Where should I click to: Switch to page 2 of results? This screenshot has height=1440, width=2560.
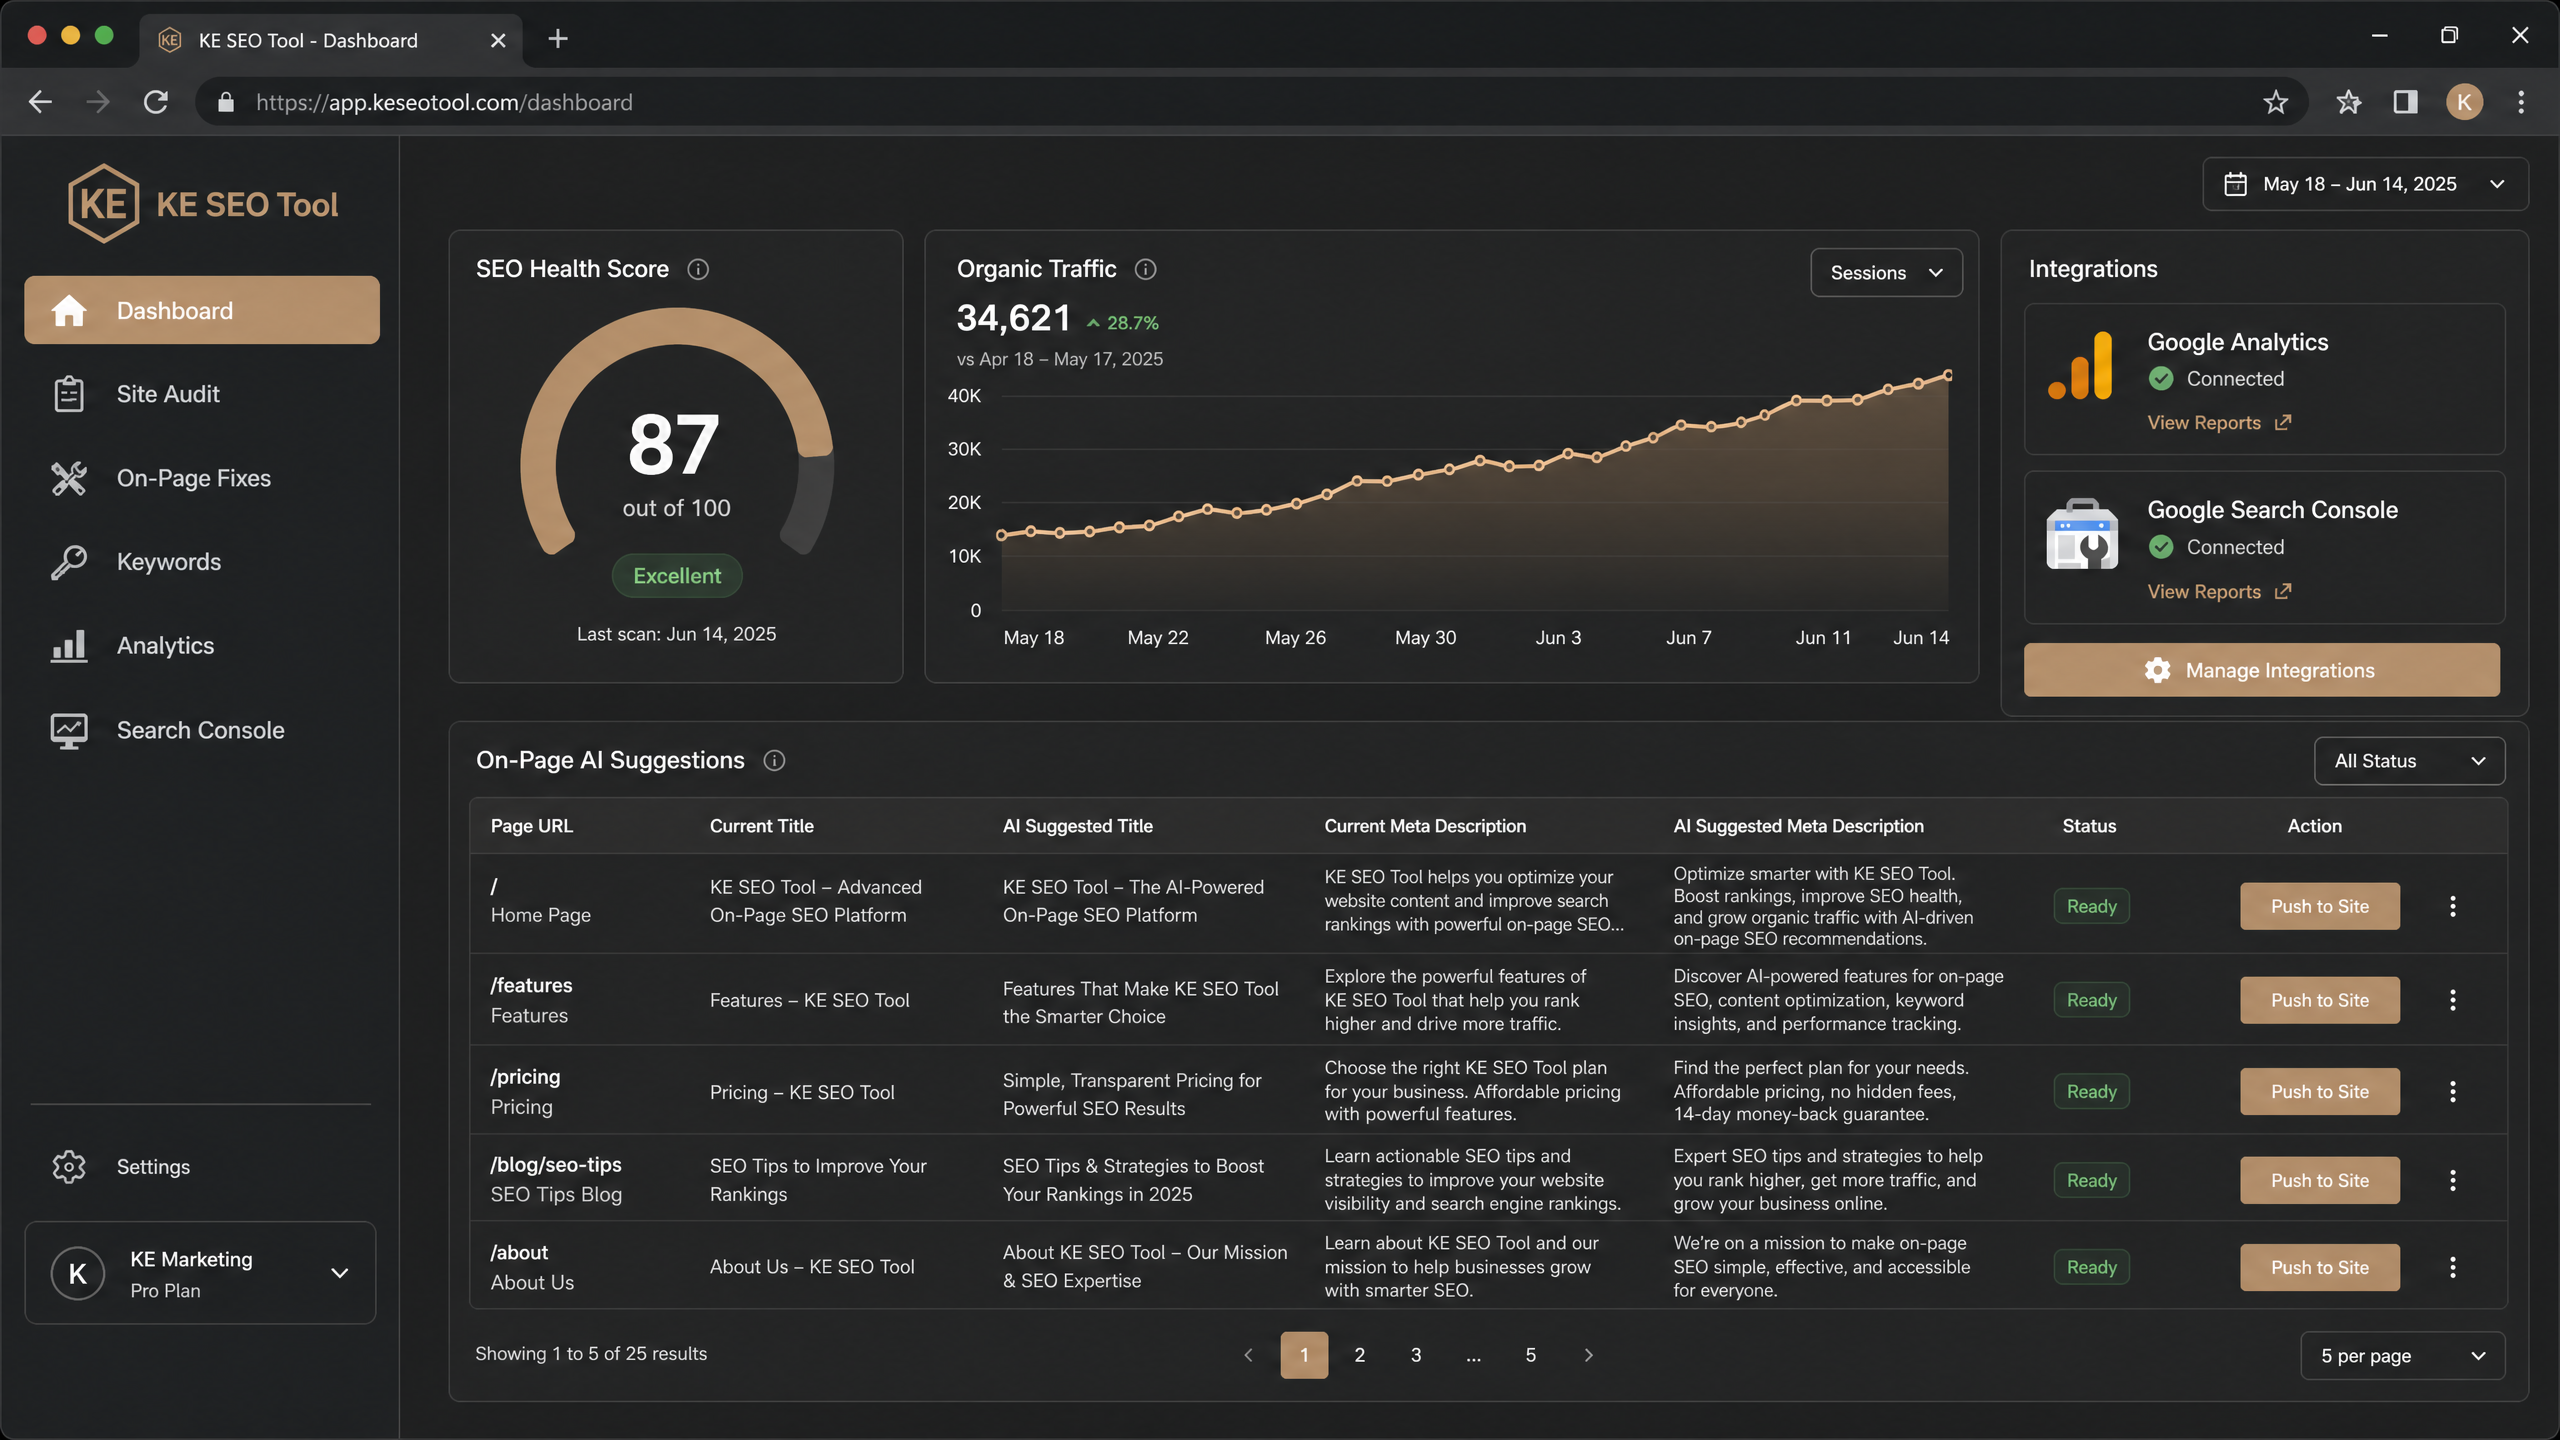pos(1360,1355)
